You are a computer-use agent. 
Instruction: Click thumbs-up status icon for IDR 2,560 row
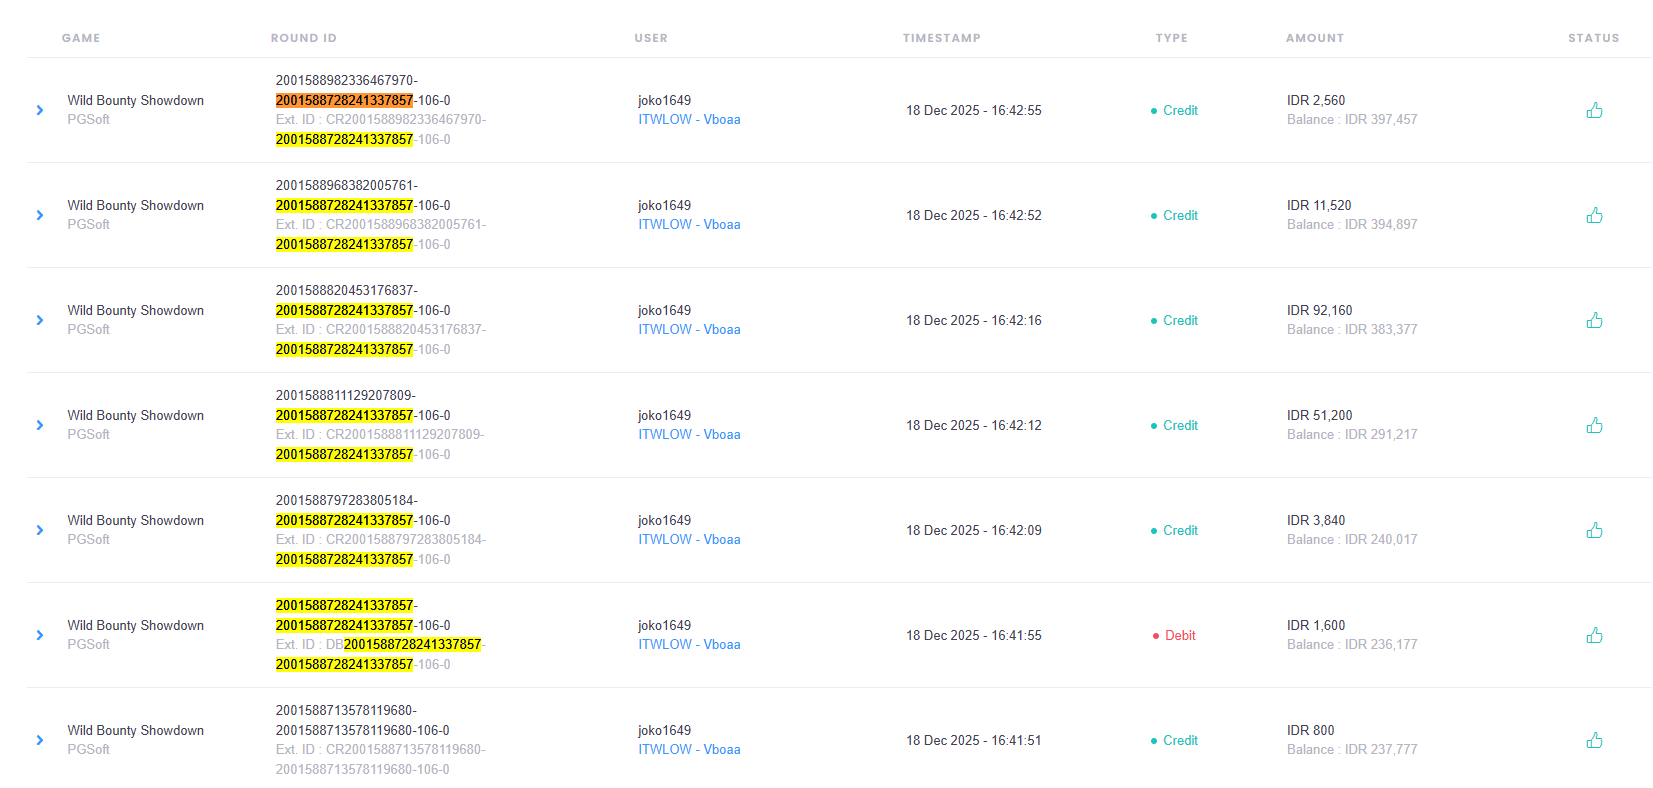pyautogui.click(x=1594, y=110)
